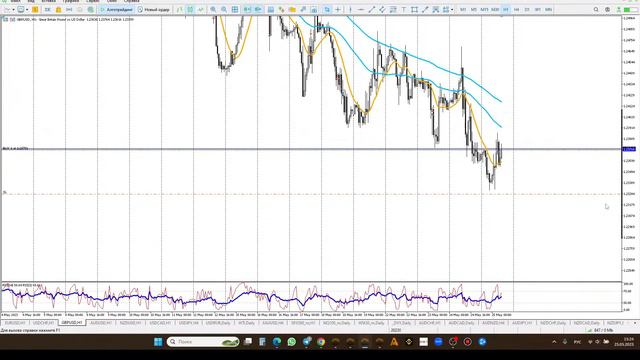Viewport: 640px width, 360px height.
Task: Switch to USDJPY,H4 chart tab
Action: (189, 322)
